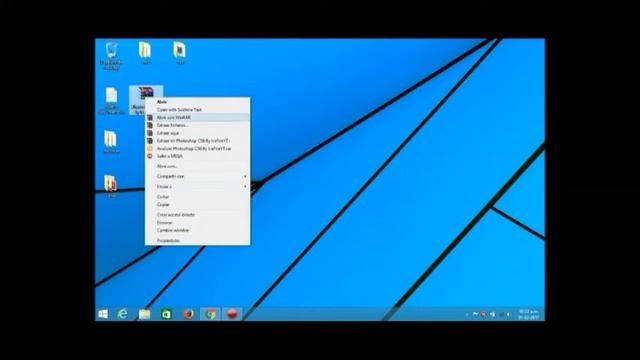The width and height of the screenshot is (640, 360).
Task: Expand the Compartir con submenu
Action: click(x=198, y=176)
